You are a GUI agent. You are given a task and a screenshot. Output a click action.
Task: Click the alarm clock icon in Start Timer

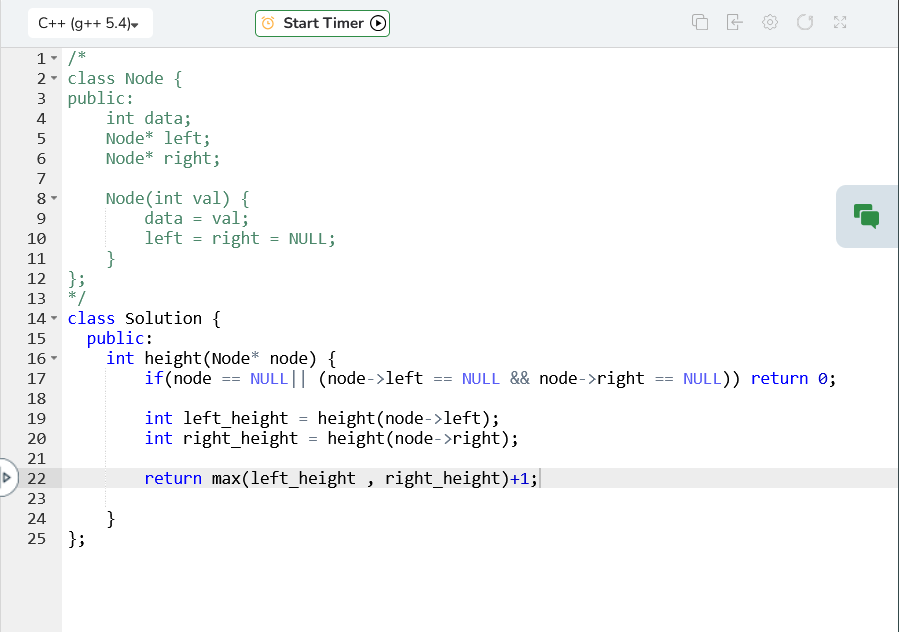coord(268,23)
